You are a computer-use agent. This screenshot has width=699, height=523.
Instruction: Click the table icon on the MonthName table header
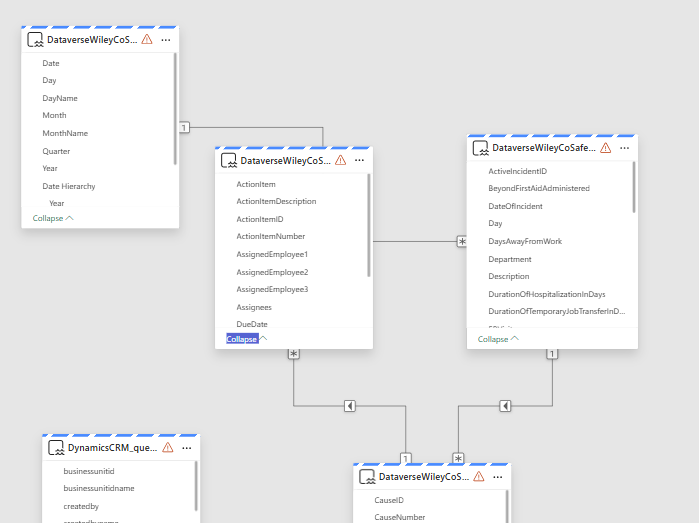click(35, 40)
